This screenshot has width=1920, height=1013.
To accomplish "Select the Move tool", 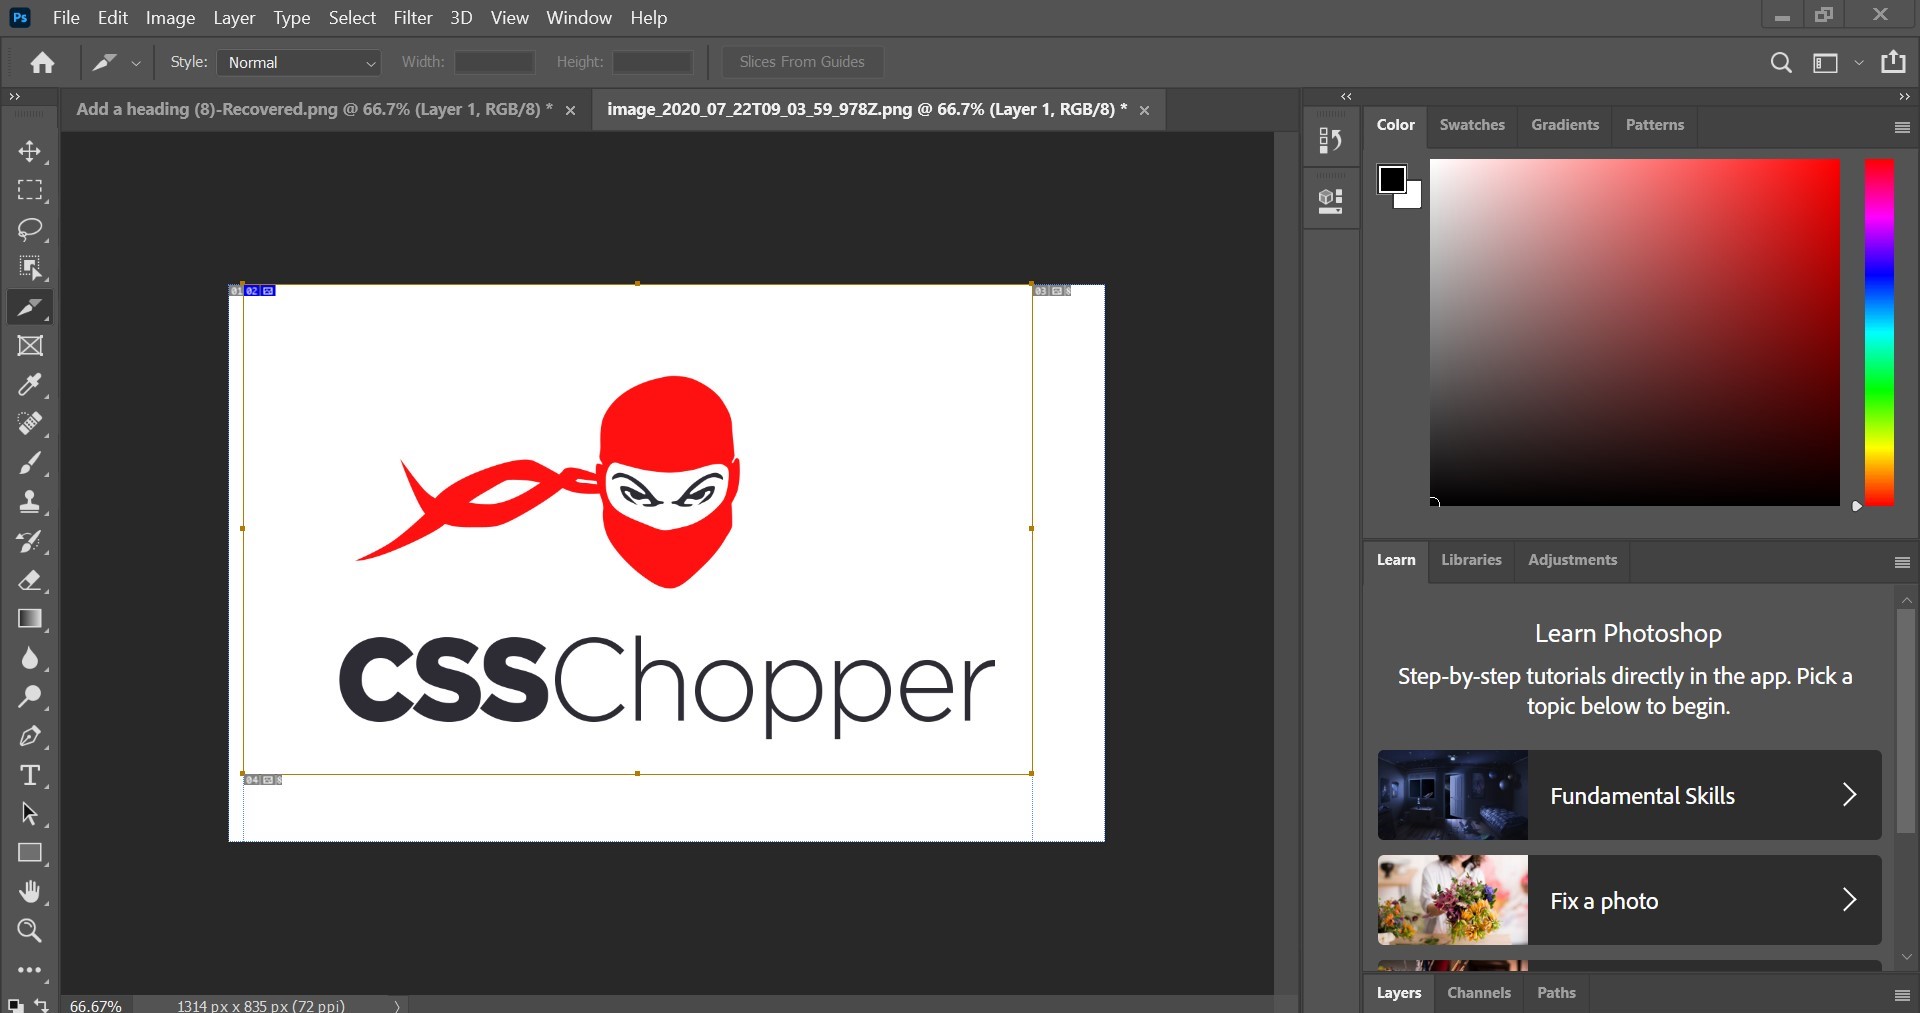I will click(29, 151).
